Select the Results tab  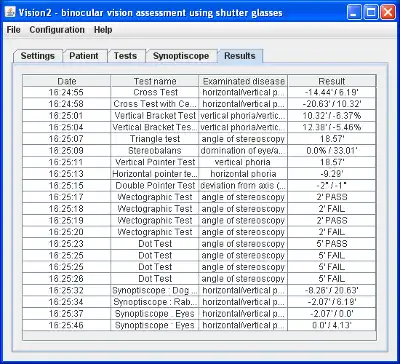tap(240, 56)
